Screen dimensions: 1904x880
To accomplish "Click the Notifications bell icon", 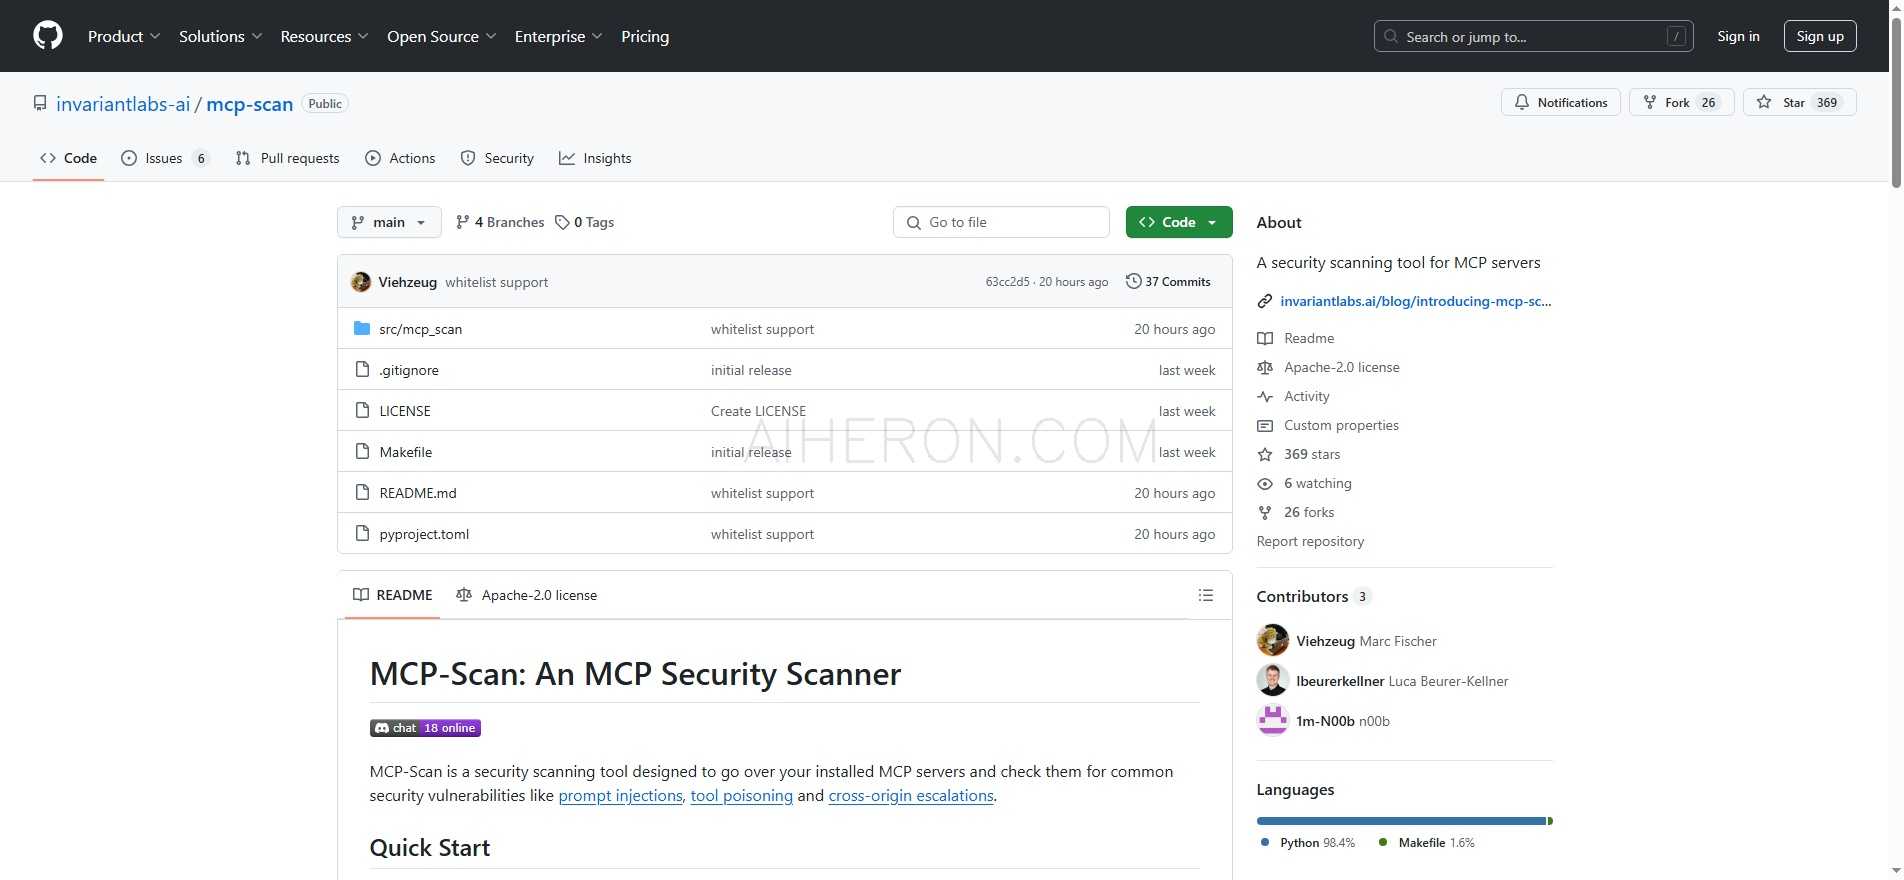I will click(x=1522, y=103).
